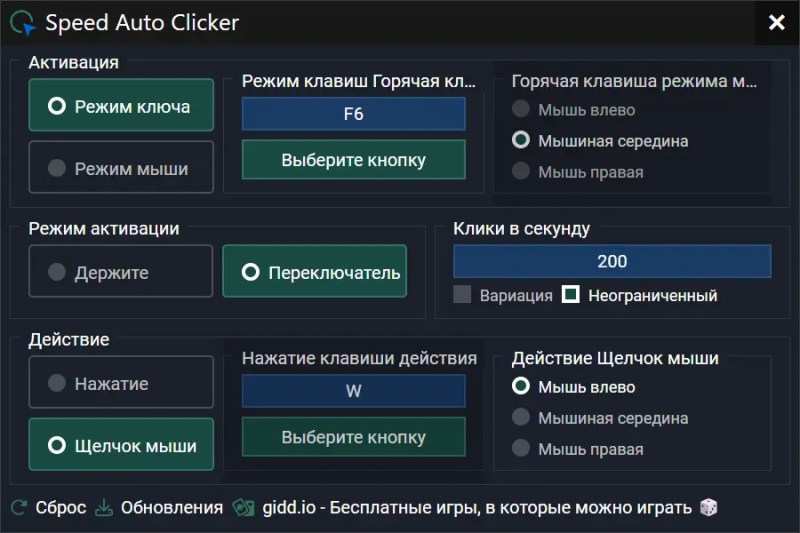
Task: Select the Щелчок мыши action option
Action: [121, 444]
